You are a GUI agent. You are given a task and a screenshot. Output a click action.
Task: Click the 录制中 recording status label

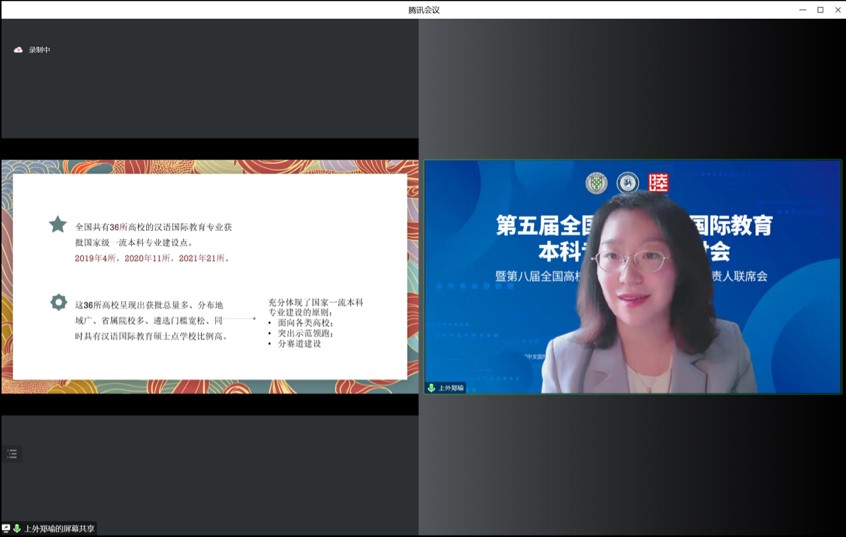[39, 50]
